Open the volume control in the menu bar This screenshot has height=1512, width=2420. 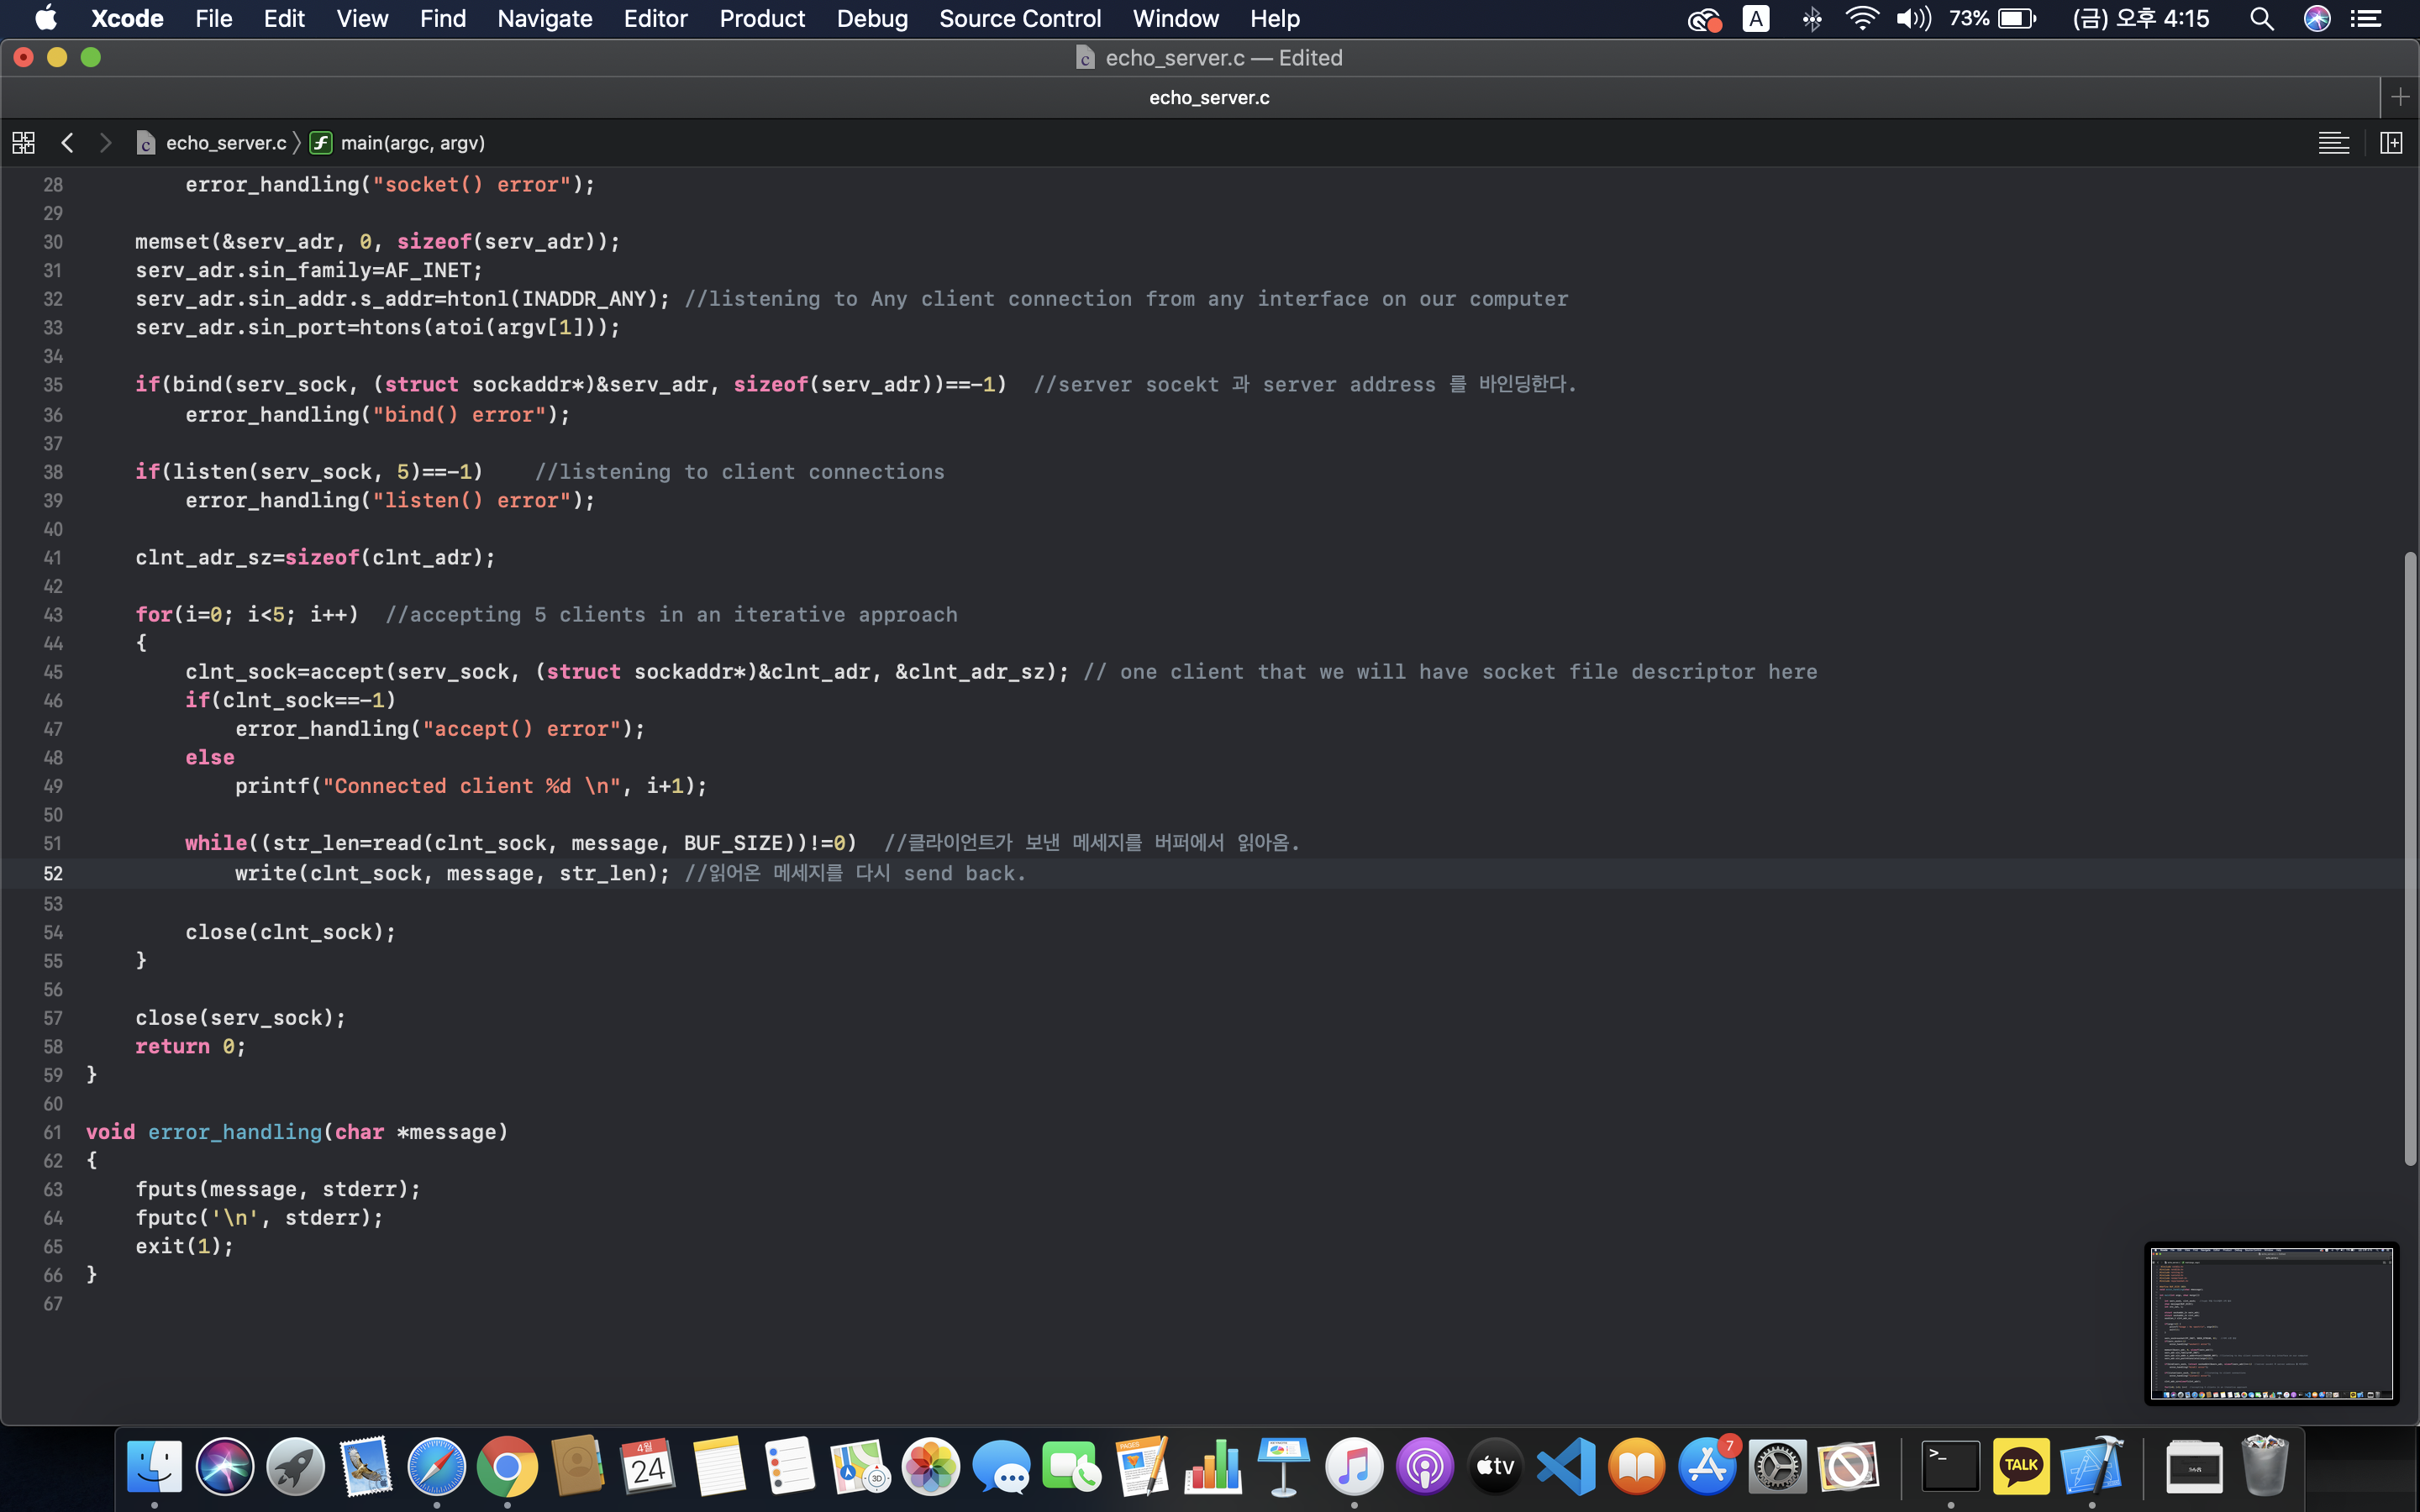pyautogui.click(x=1912, y=19)
